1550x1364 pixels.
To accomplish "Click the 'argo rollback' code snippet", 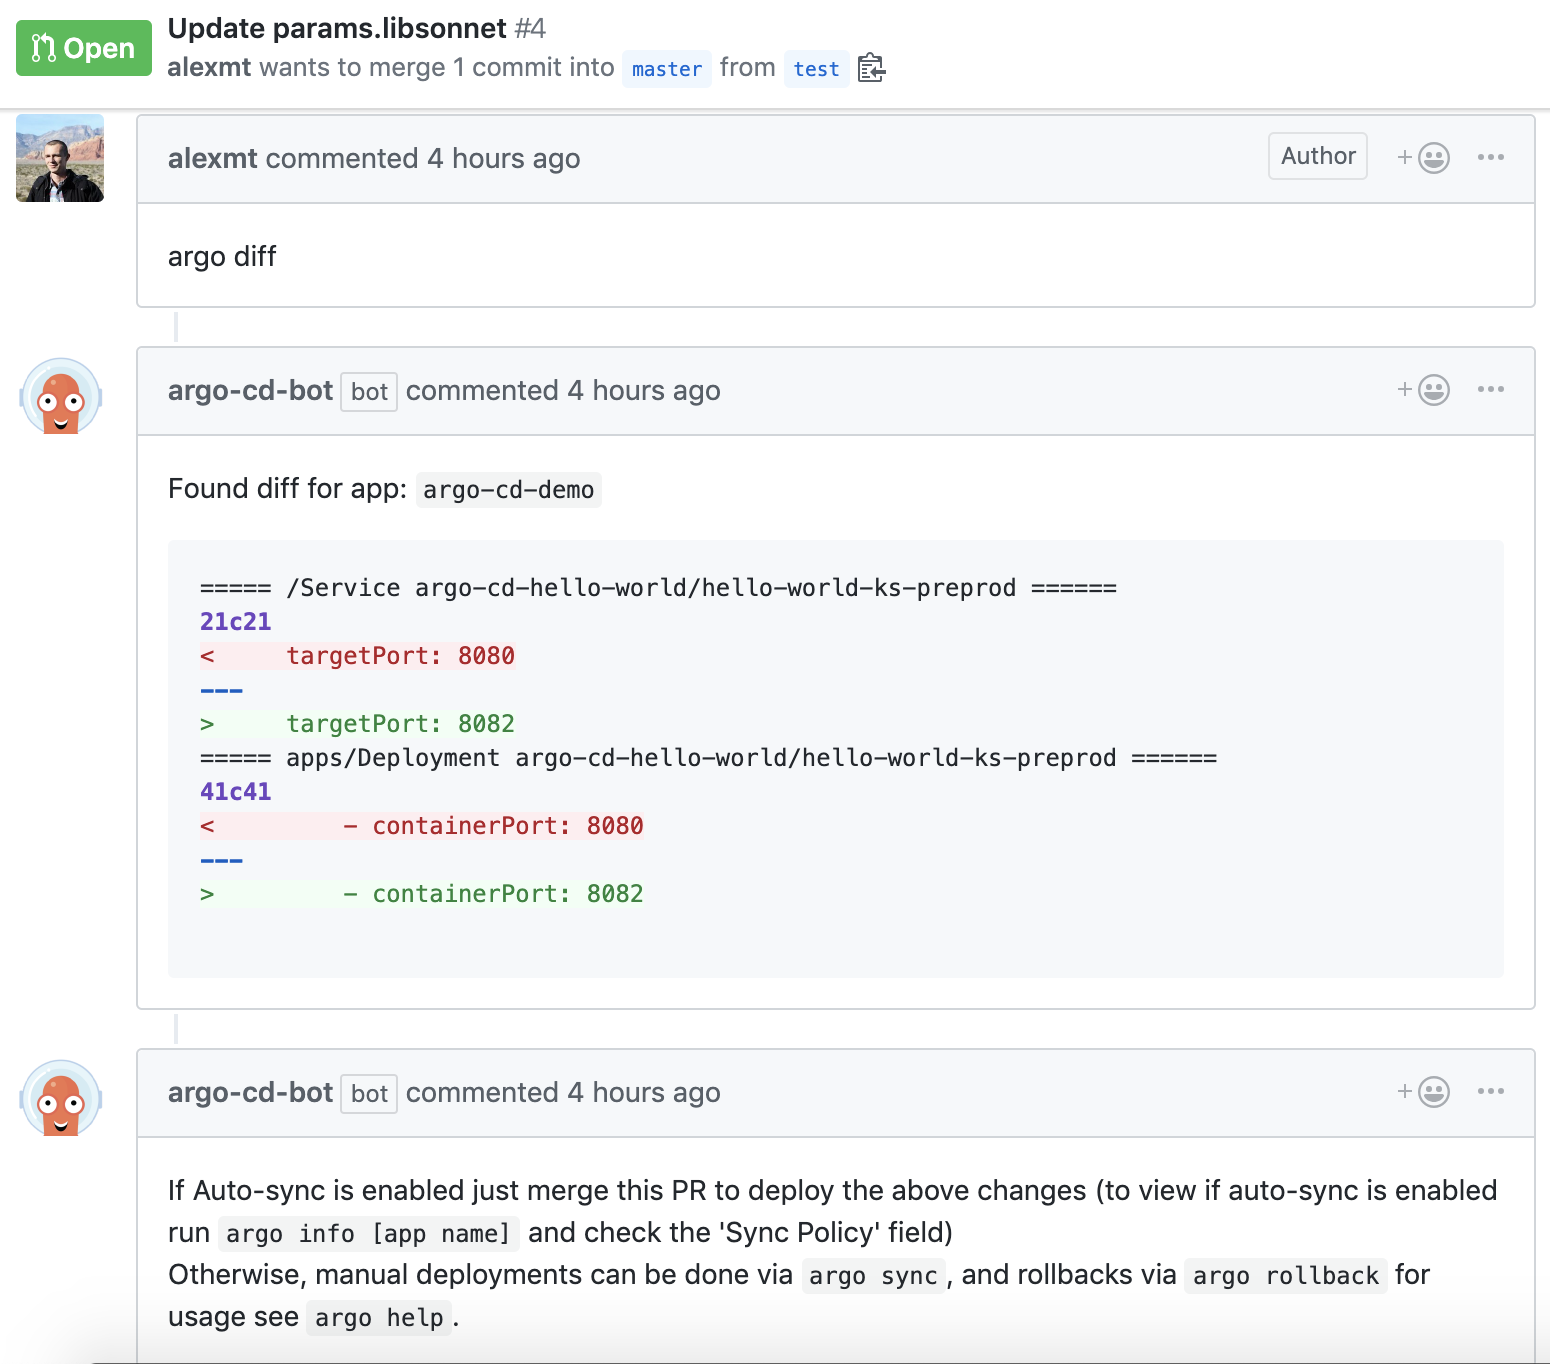I will pos(1286,1276).
